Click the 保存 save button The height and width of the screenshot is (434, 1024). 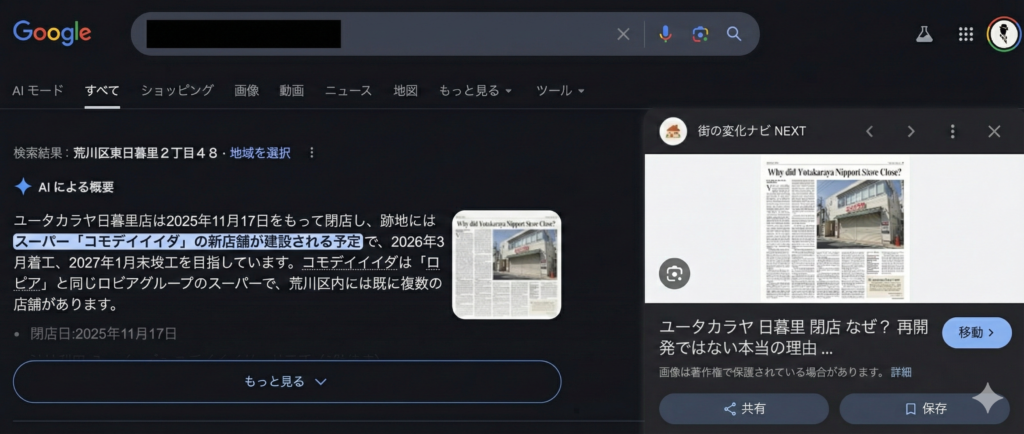pyautogui.click(x=925, y=409)
